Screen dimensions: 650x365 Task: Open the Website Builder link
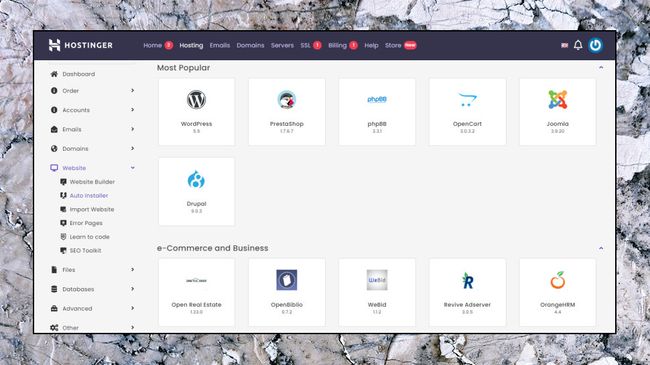(92, 182)
